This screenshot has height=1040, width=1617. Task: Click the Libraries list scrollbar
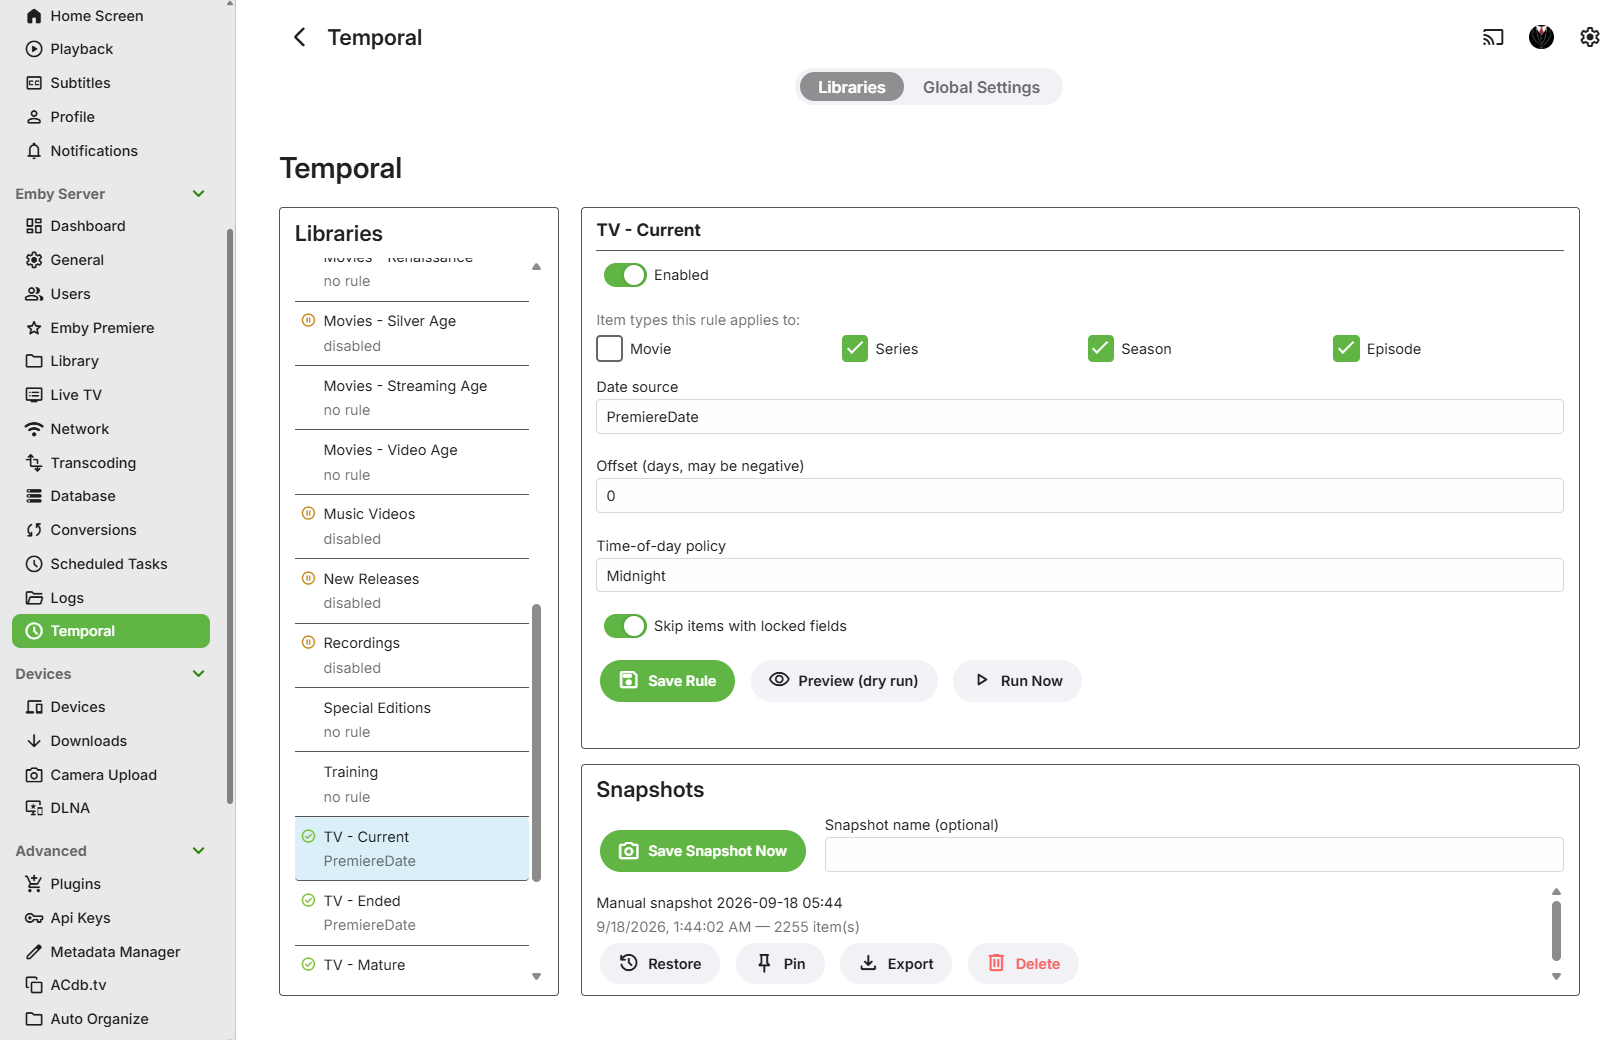pyautogui.click(x=537, y=742)
